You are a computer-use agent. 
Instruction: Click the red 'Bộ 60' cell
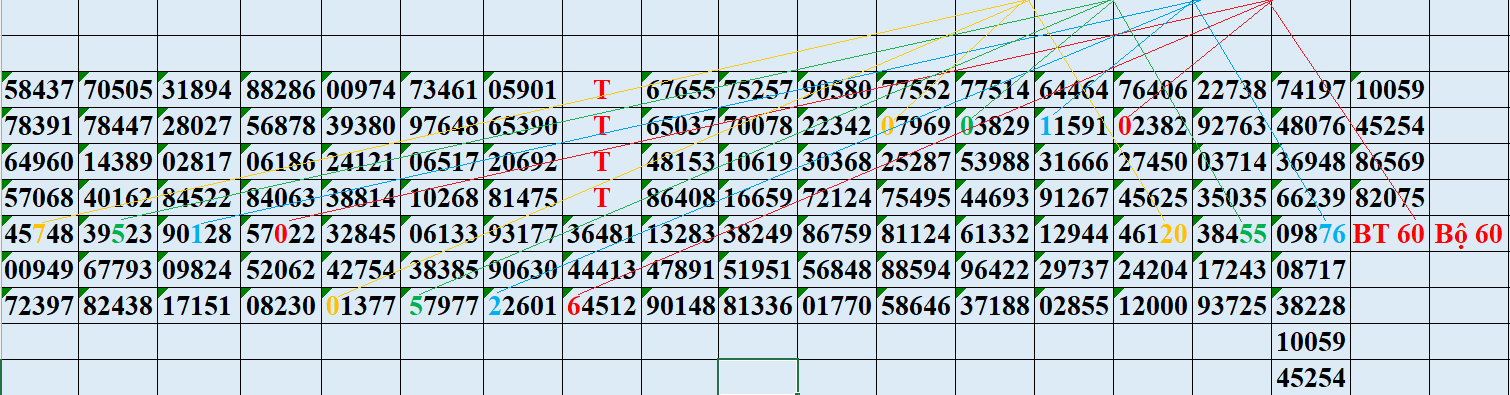[x=1469, y=234]
